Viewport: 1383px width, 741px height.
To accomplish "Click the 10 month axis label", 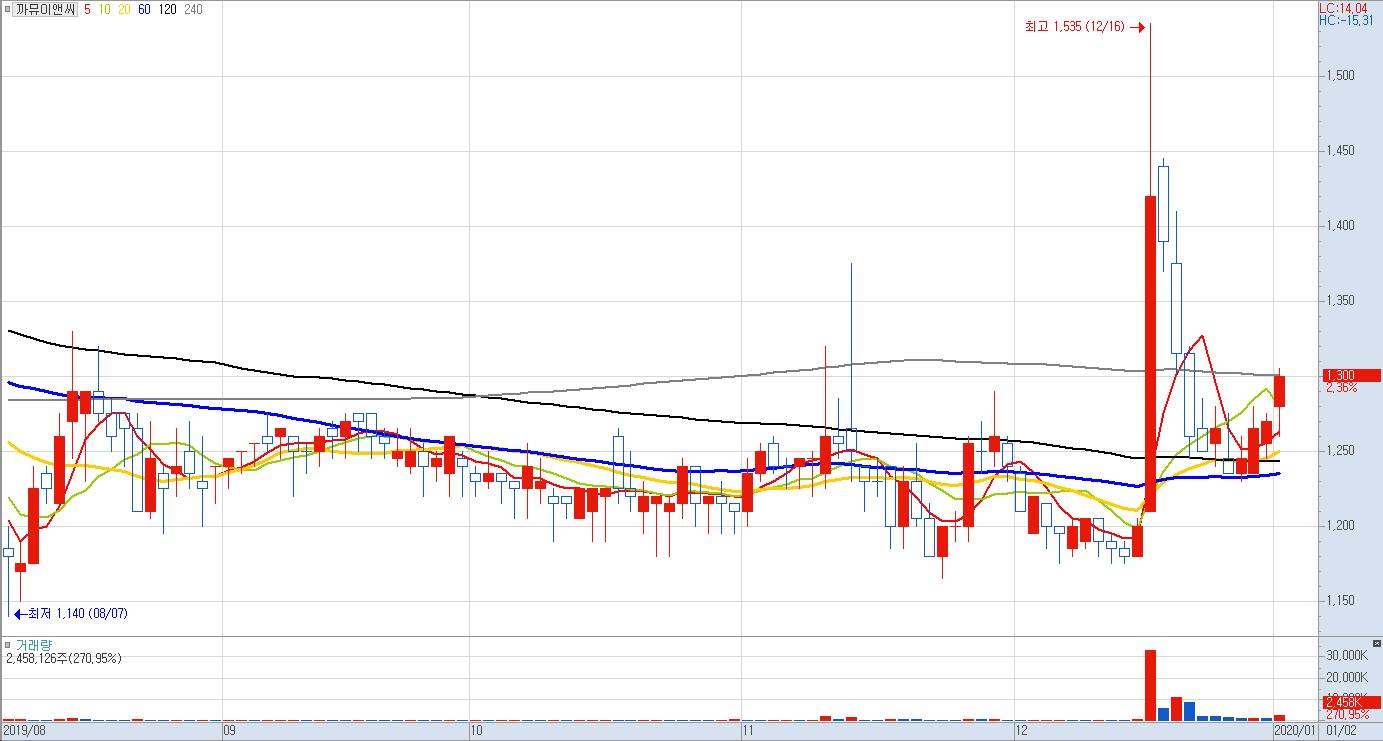I will pos(475,731).
